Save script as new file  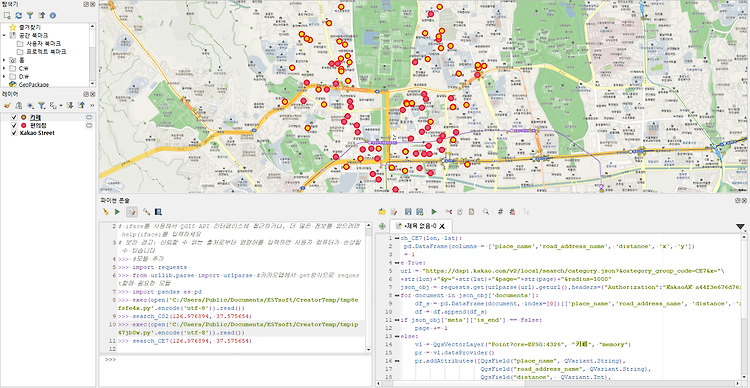419,211
